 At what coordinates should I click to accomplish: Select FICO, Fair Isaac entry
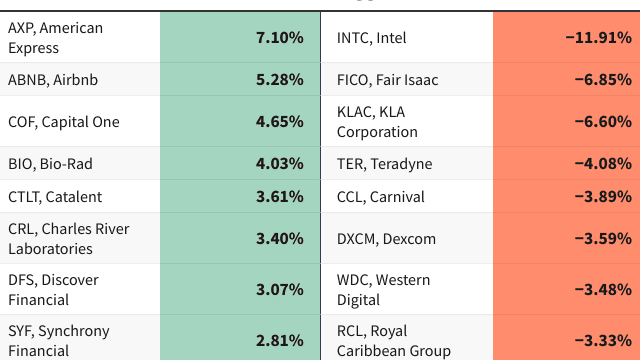[x=387, y=80]
